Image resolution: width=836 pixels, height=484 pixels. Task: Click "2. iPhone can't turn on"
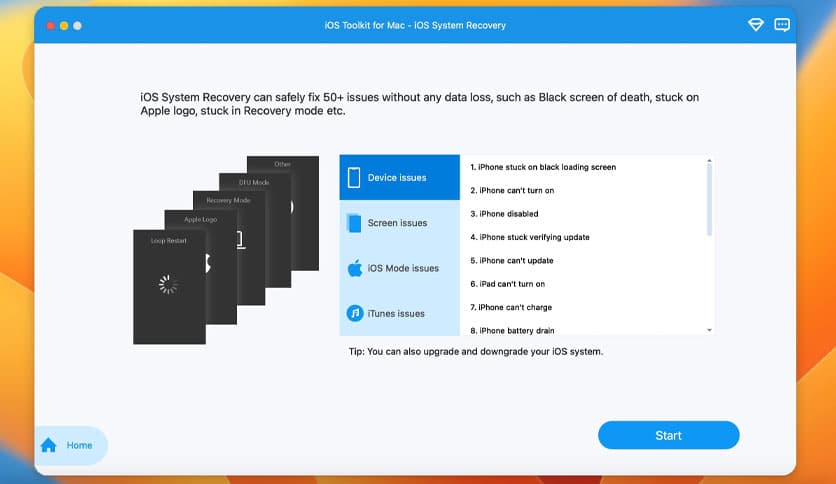(x=512, y=190)
